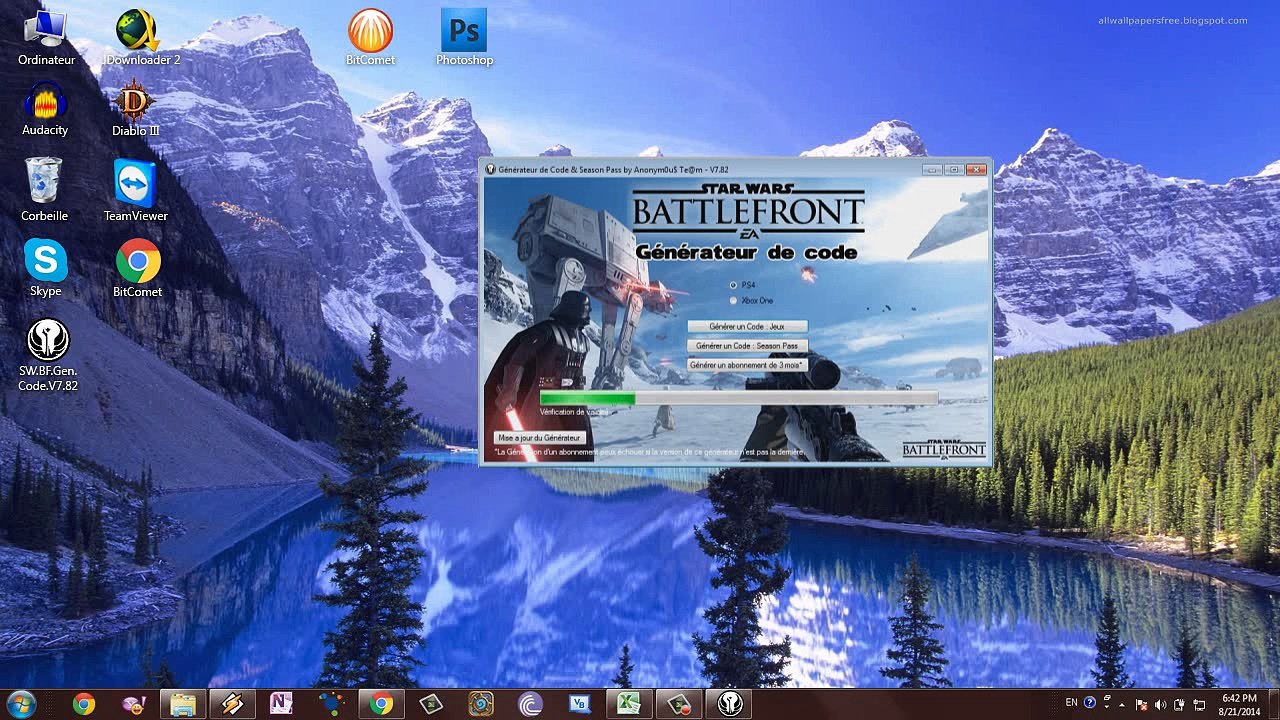Open the taskbar clock showing 6:42 PM
This screenshot has height=720, width=1280.
coord(1239,704)
